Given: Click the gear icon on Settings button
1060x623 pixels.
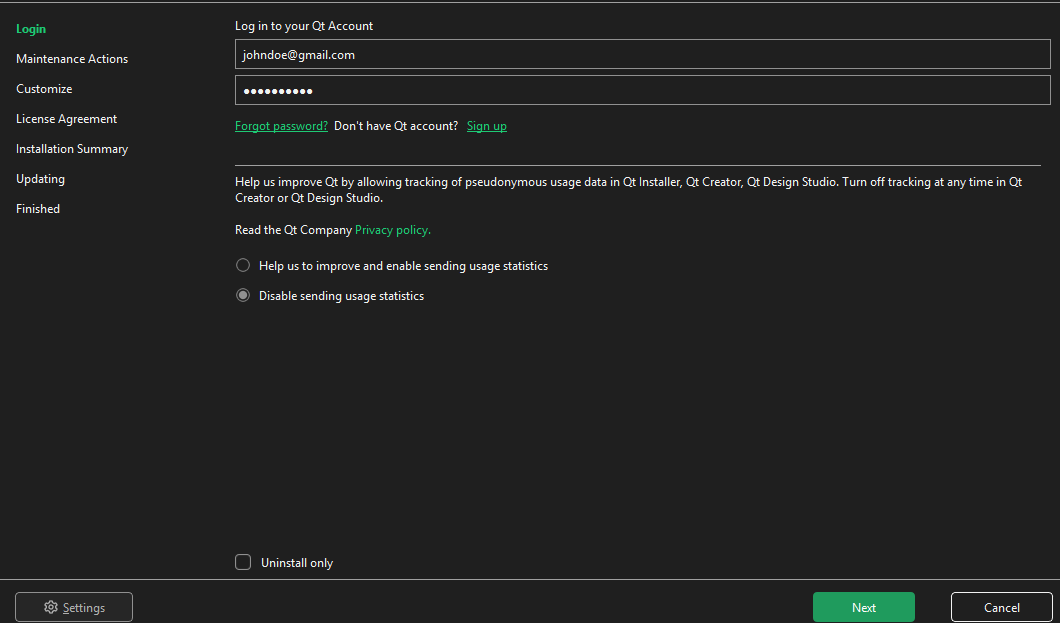Looking at the screenshot, I should pos(51,607).
